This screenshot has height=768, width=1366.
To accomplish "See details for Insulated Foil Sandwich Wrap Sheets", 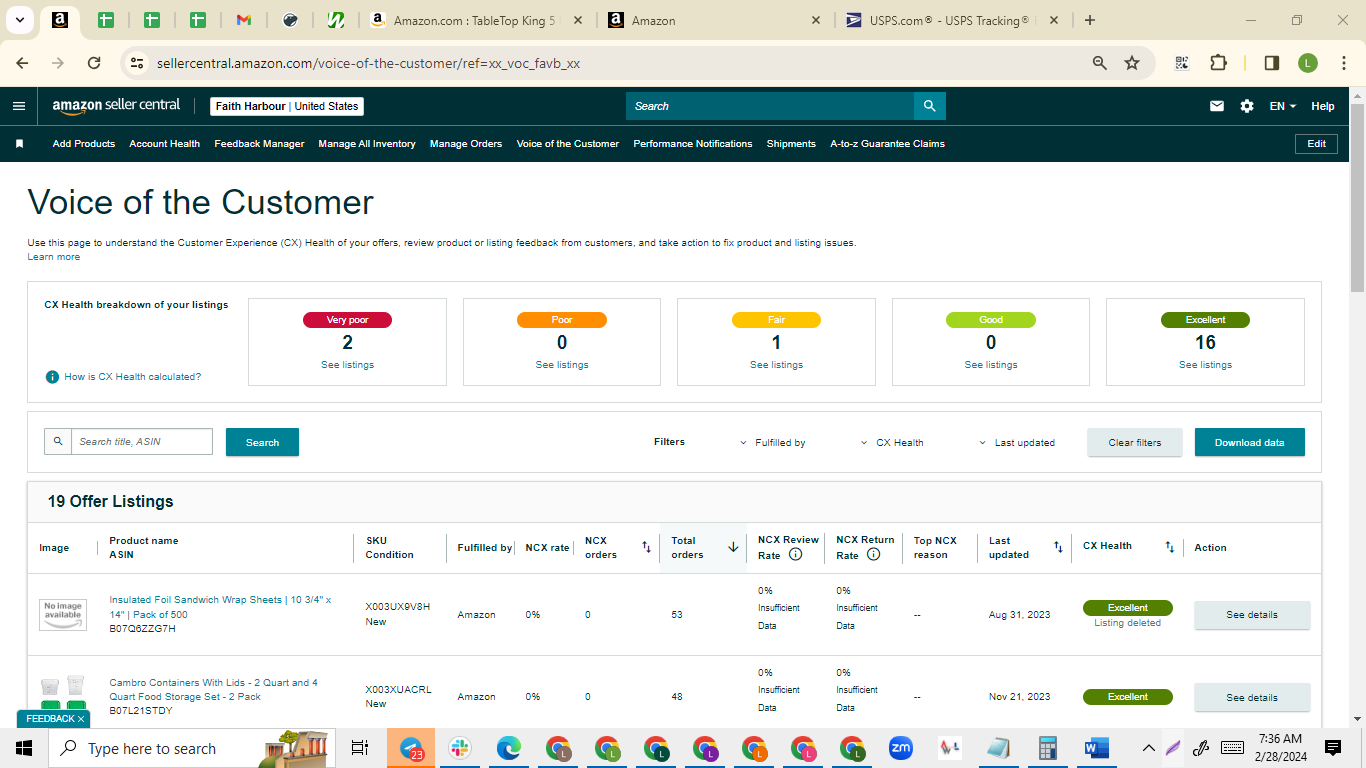I will point(1252,615).
